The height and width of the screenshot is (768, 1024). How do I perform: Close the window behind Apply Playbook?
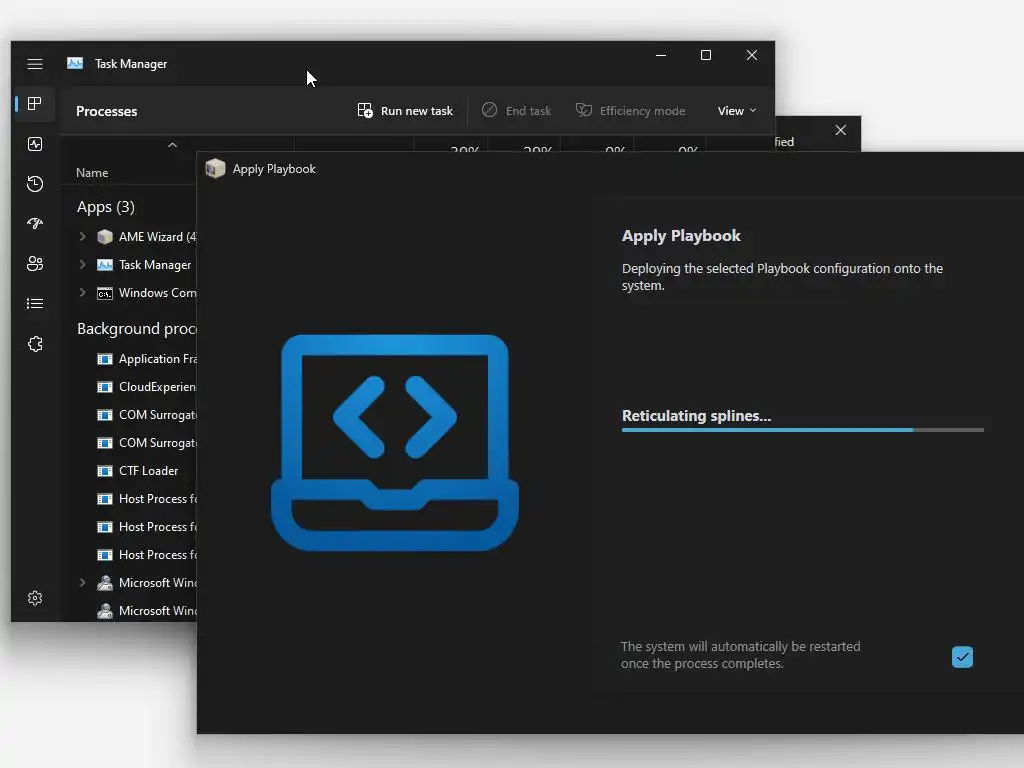[x=840, y=130]
